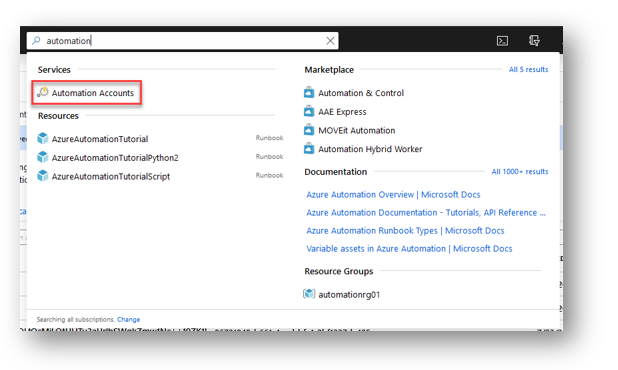This screenshot has height=370, width=618.
Task: Open Azure Automation Overview doc link
Action: (393, 195)
